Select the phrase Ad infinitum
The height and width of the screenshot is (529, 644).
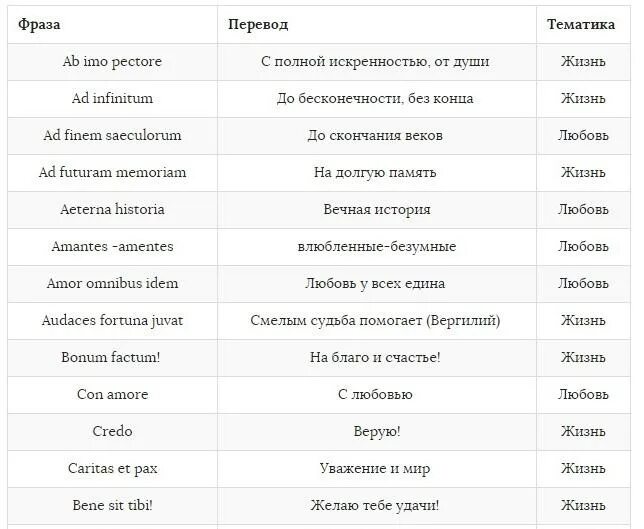coord(112,99)
